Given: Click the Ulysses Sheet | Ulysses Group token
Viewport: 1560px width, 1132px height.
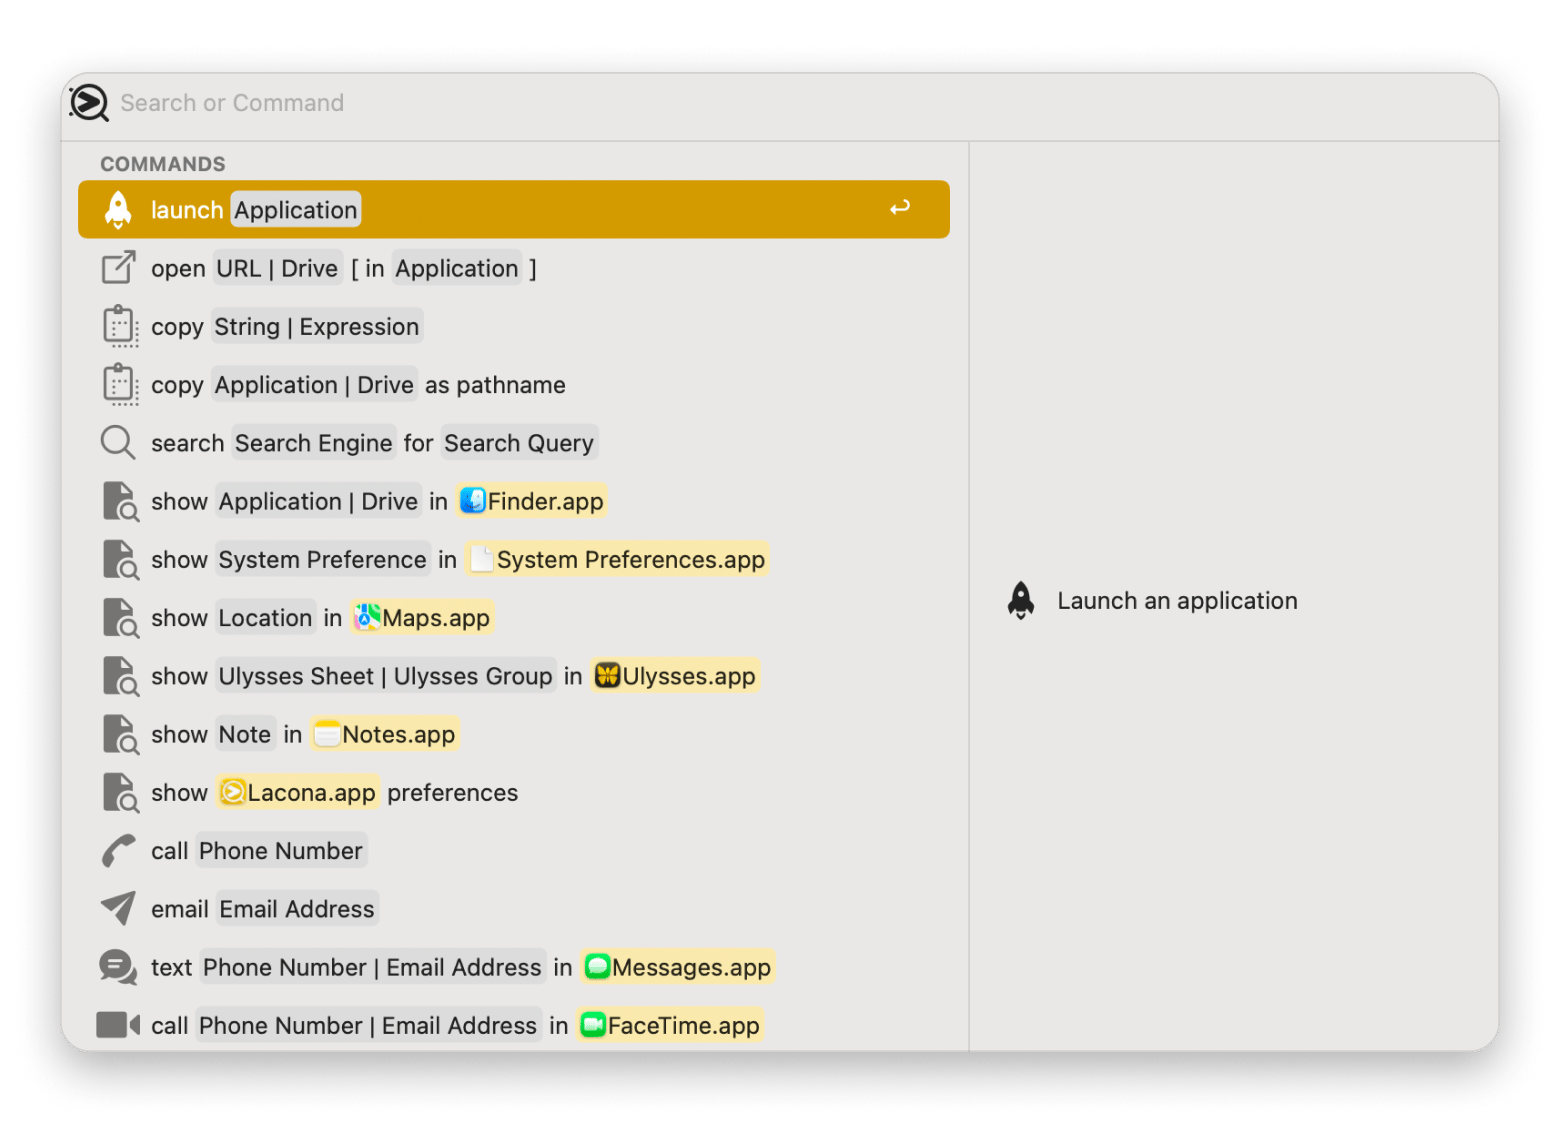Looking at the screenshot, I should coord(385,676).
